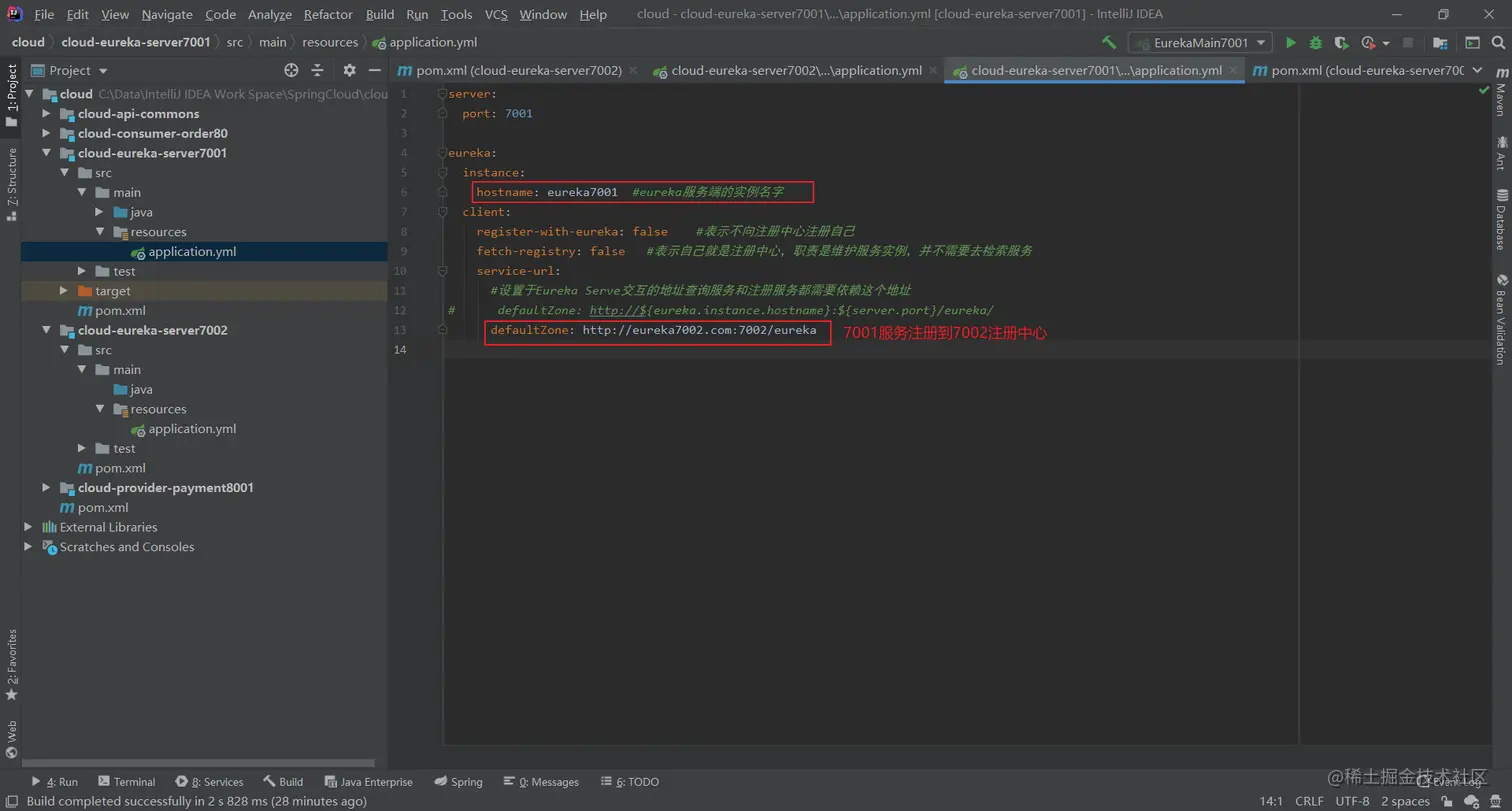
Task: Open the Terminal tool window
Action: (126, 782)
